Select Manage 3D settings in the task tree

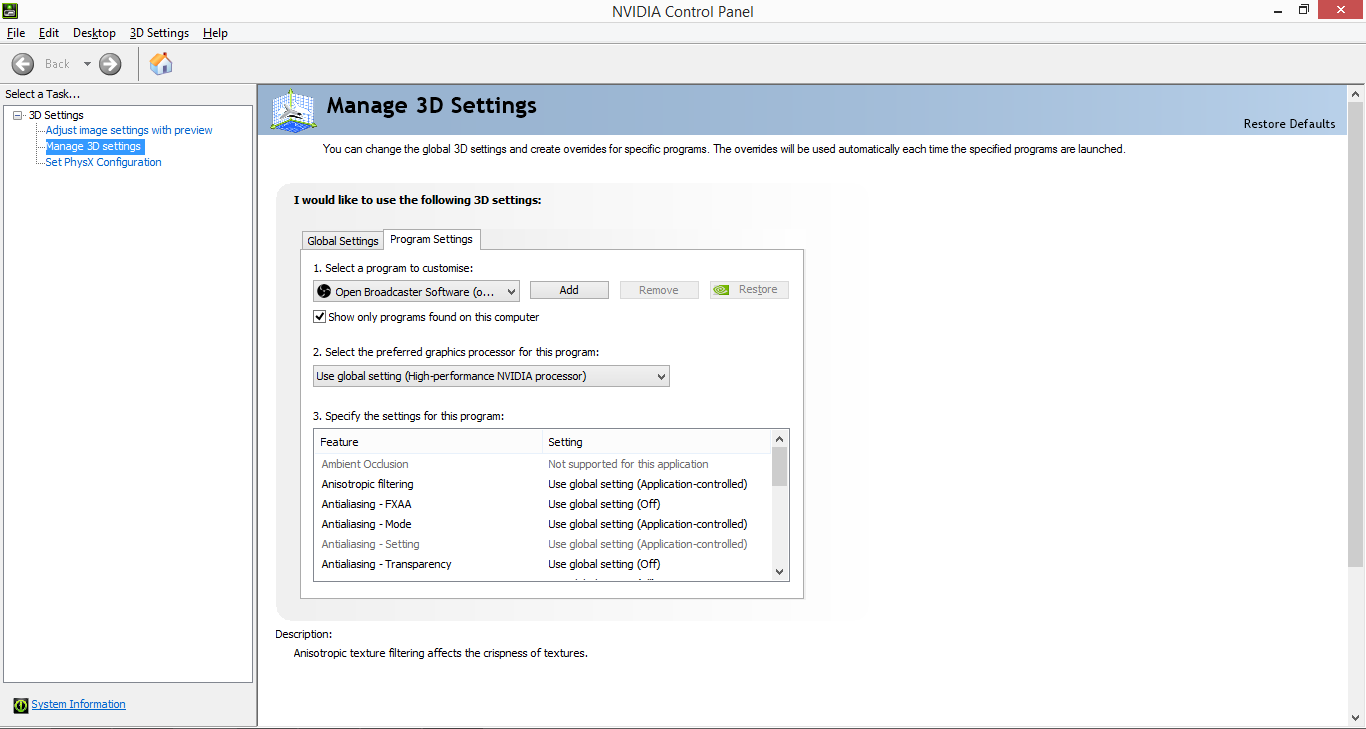(94, 146)
